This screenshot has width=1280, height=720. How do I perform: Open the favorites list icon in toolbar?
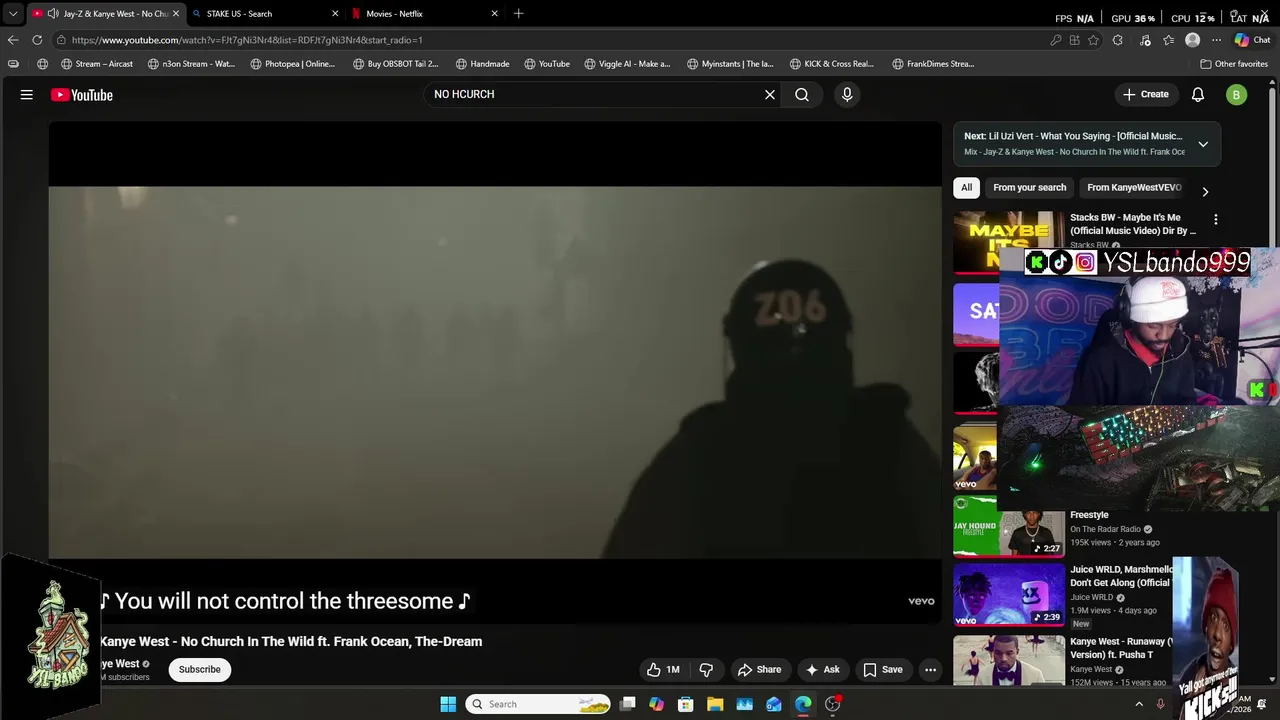(x=1168, y=40)
